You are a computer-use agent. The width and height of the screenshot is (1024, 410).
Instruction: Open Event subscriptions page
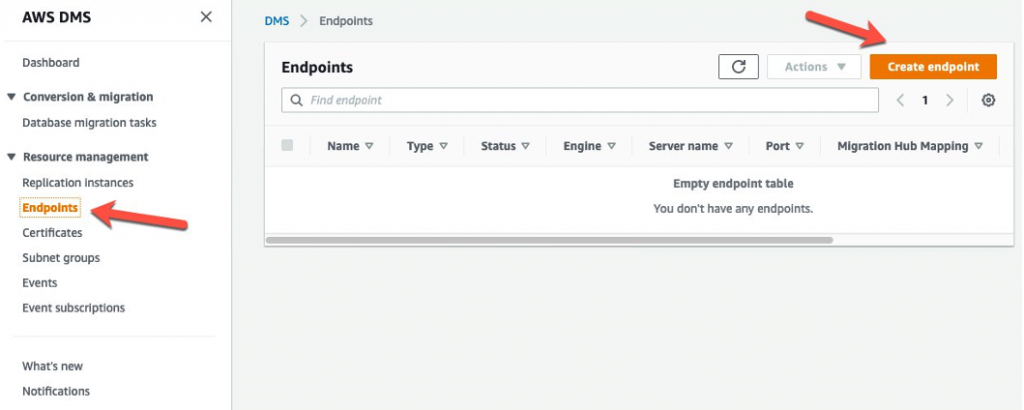pyautogui.click(x=73, y=308)
